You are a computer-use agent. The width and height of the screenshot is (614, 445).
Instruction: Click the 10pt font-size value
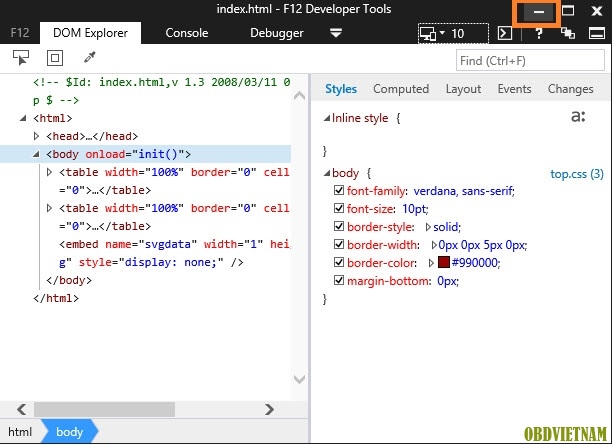[415, 209]
